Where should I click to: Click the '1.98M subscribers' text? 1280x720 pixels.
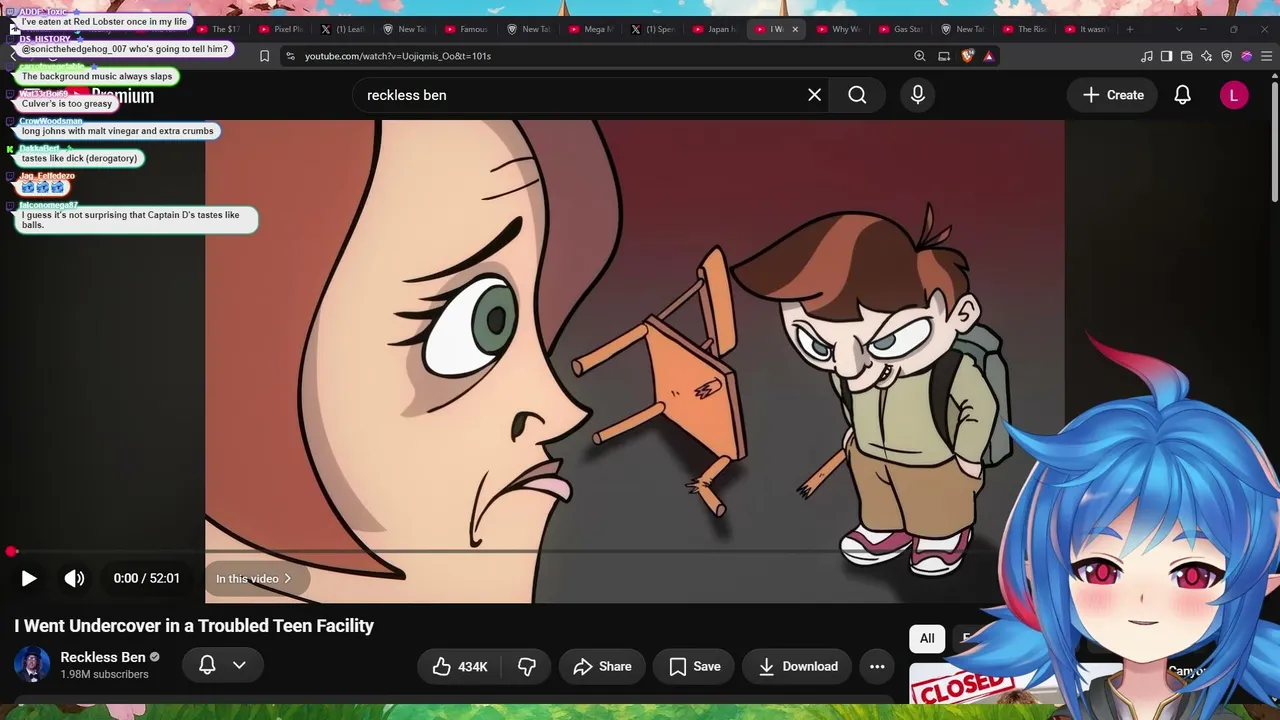(104, 675)
